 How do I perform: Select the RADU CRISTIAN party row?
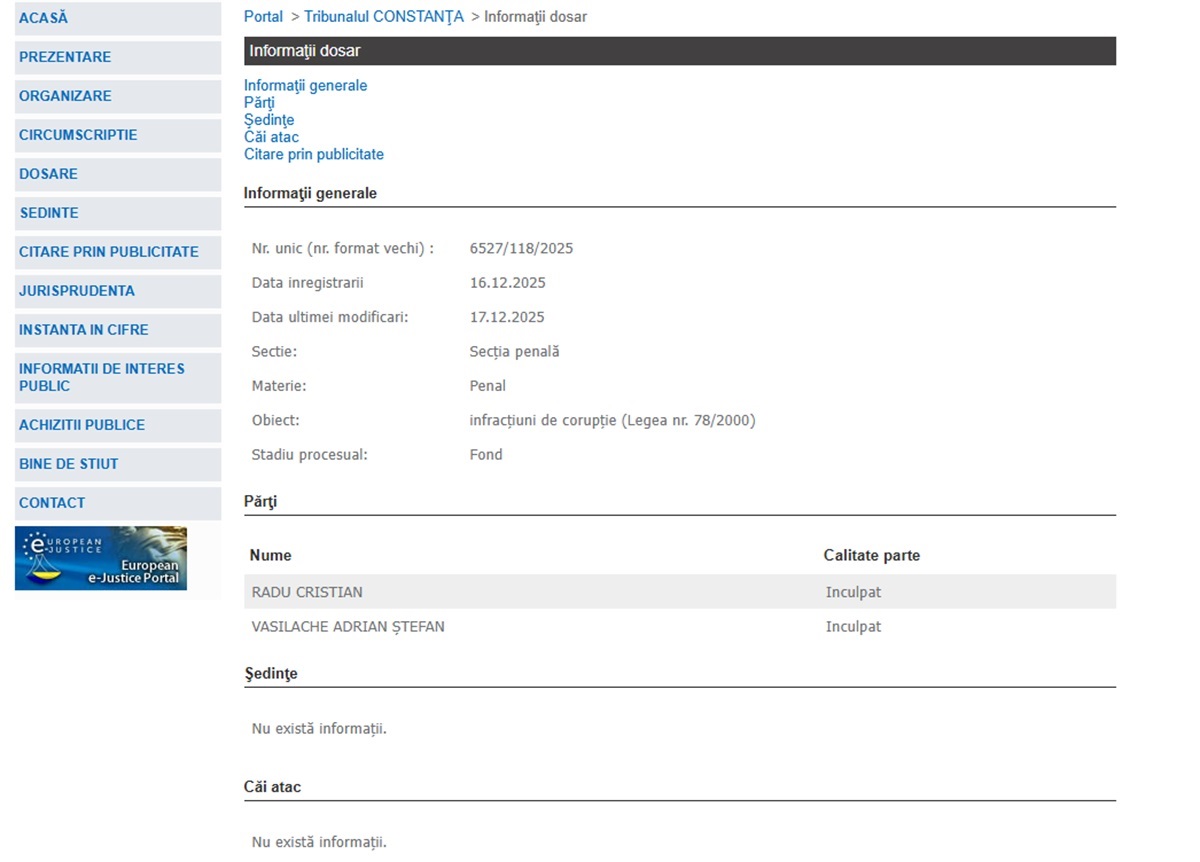[680, 592]
